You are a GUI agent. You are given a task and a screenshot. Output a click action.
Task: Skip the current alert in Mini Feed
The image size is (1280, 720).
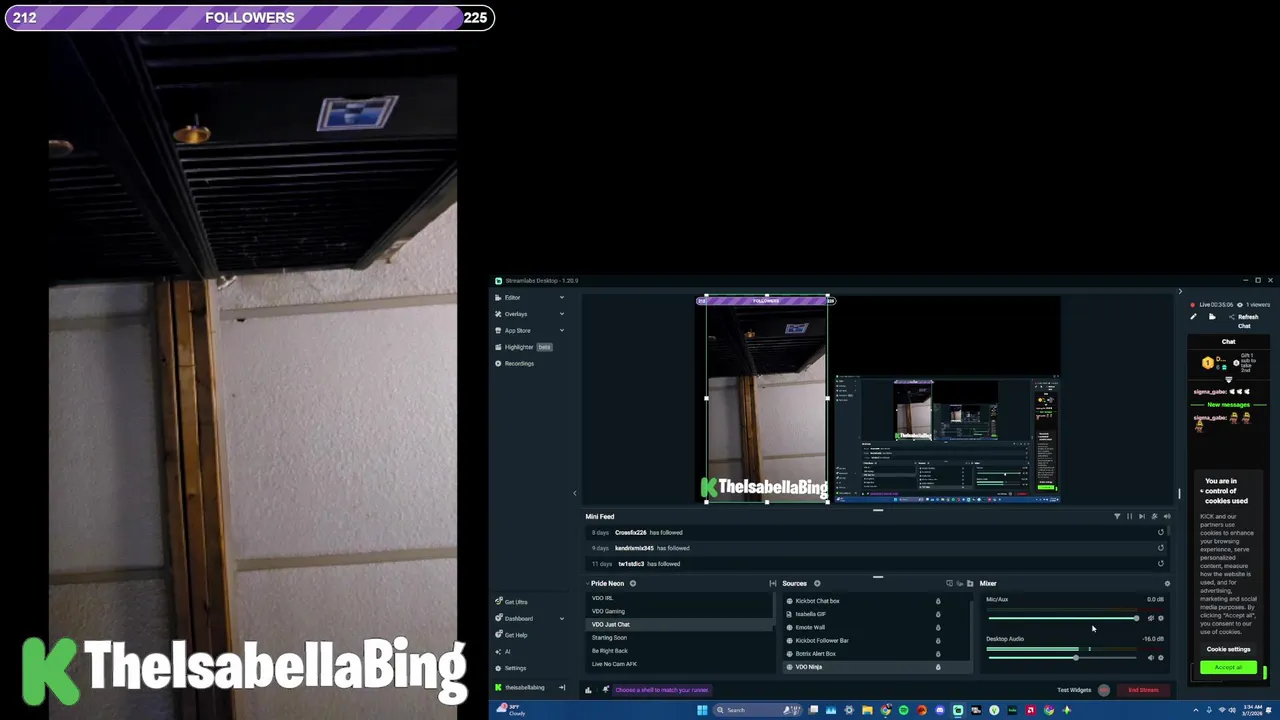(x=1141, y=516)
